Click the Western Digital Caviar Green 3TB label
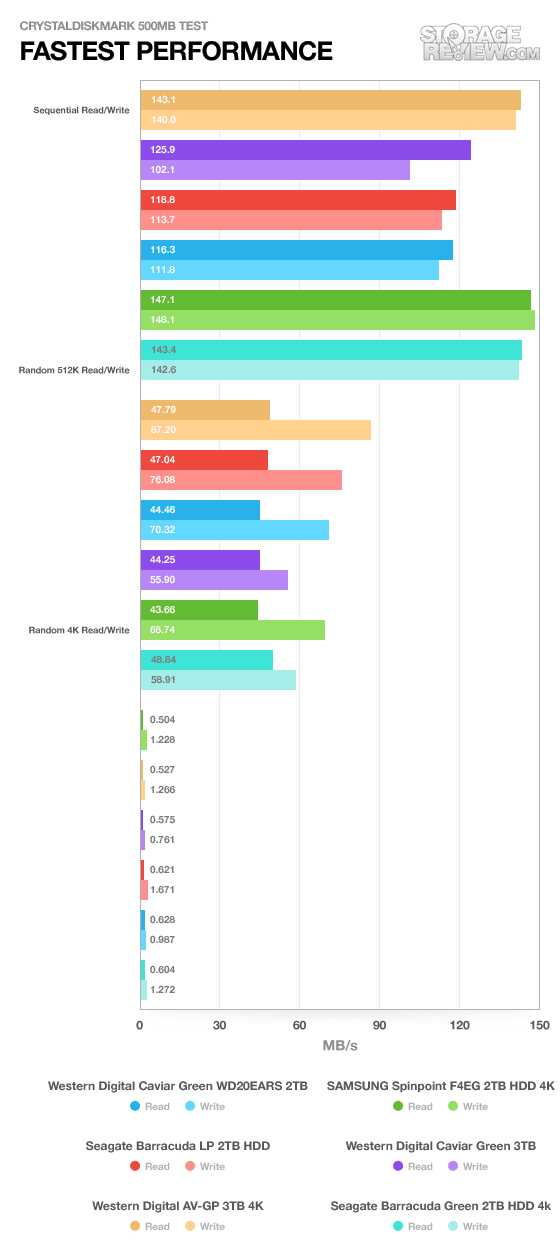 pos(441,1146)
